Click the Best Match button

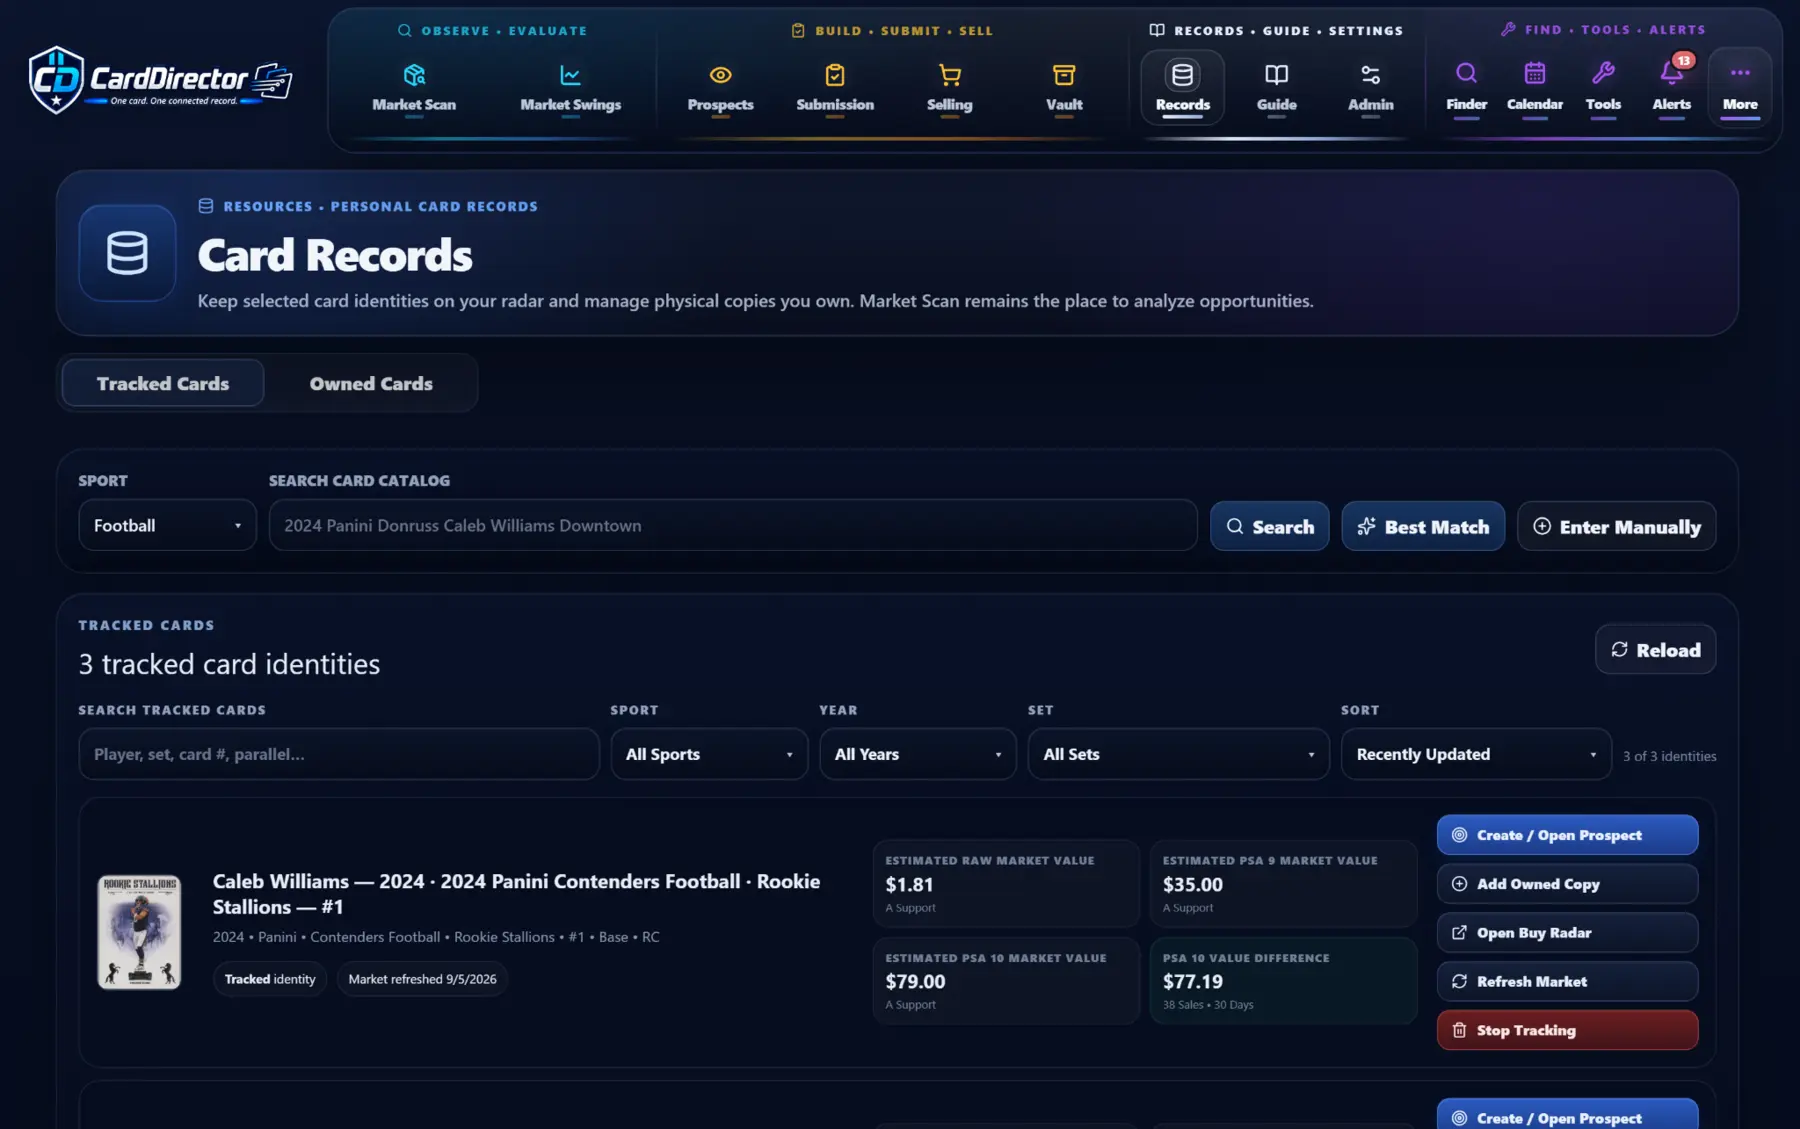(1423, 526)
